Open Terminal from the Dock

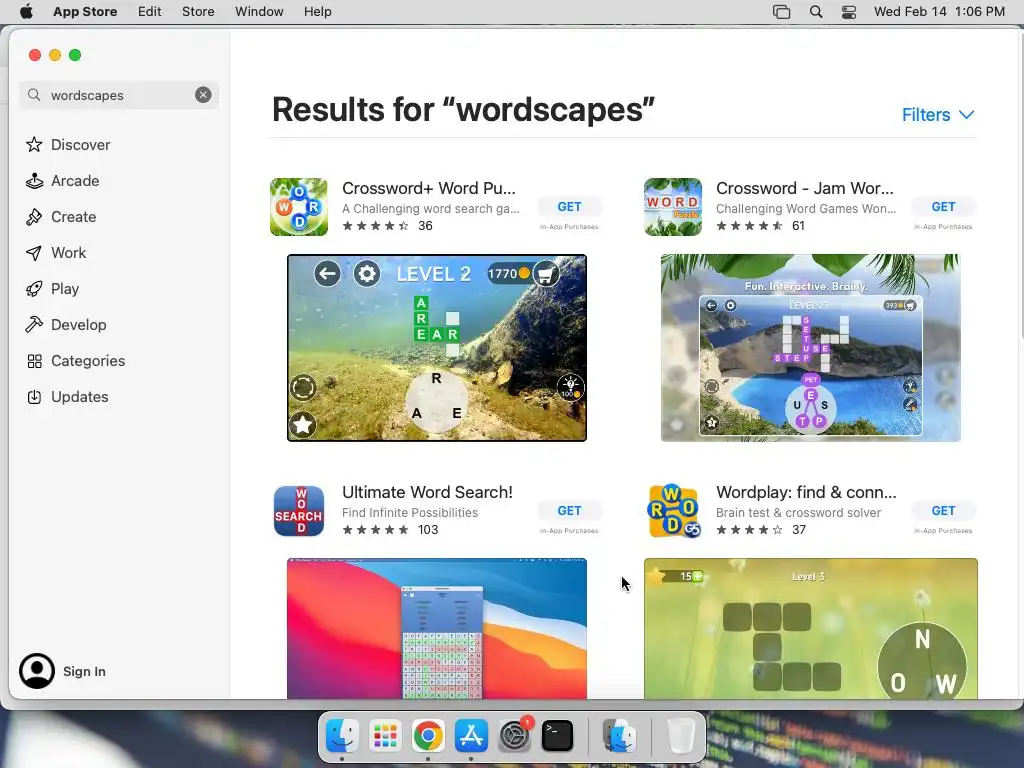pos(558,735)
